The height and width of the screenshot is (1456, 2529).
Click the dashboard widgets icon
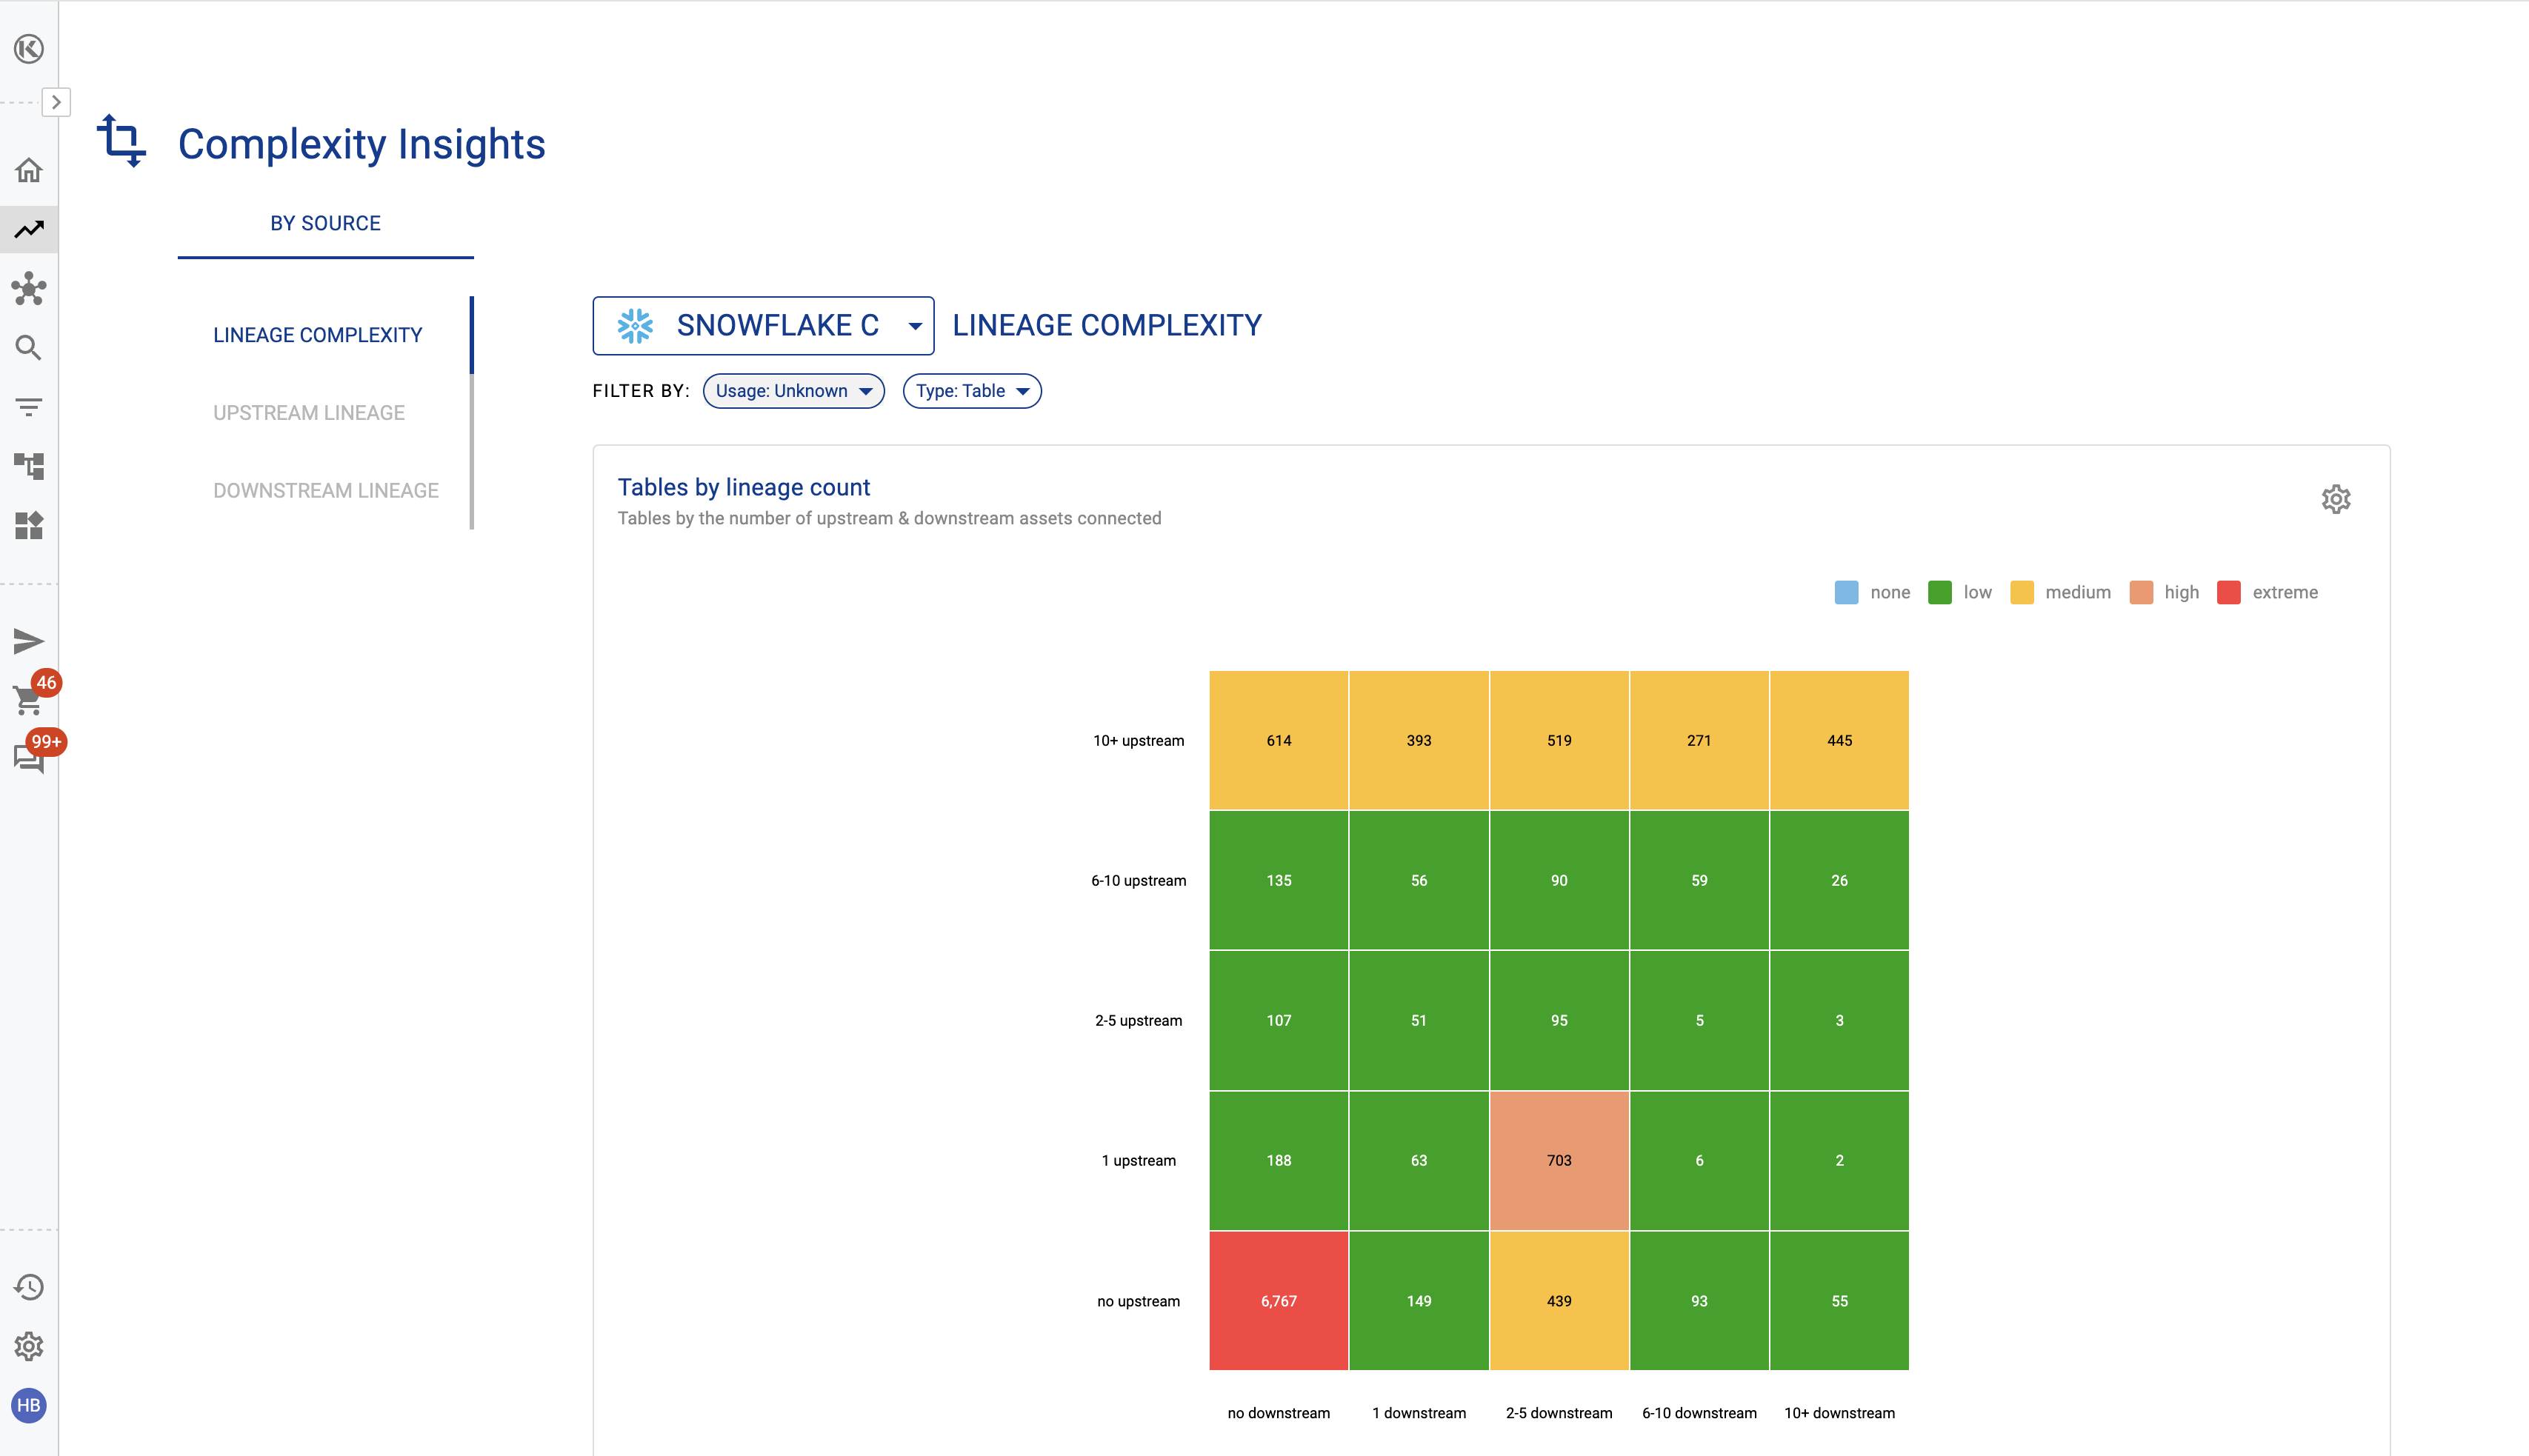[x=29, y=525]
